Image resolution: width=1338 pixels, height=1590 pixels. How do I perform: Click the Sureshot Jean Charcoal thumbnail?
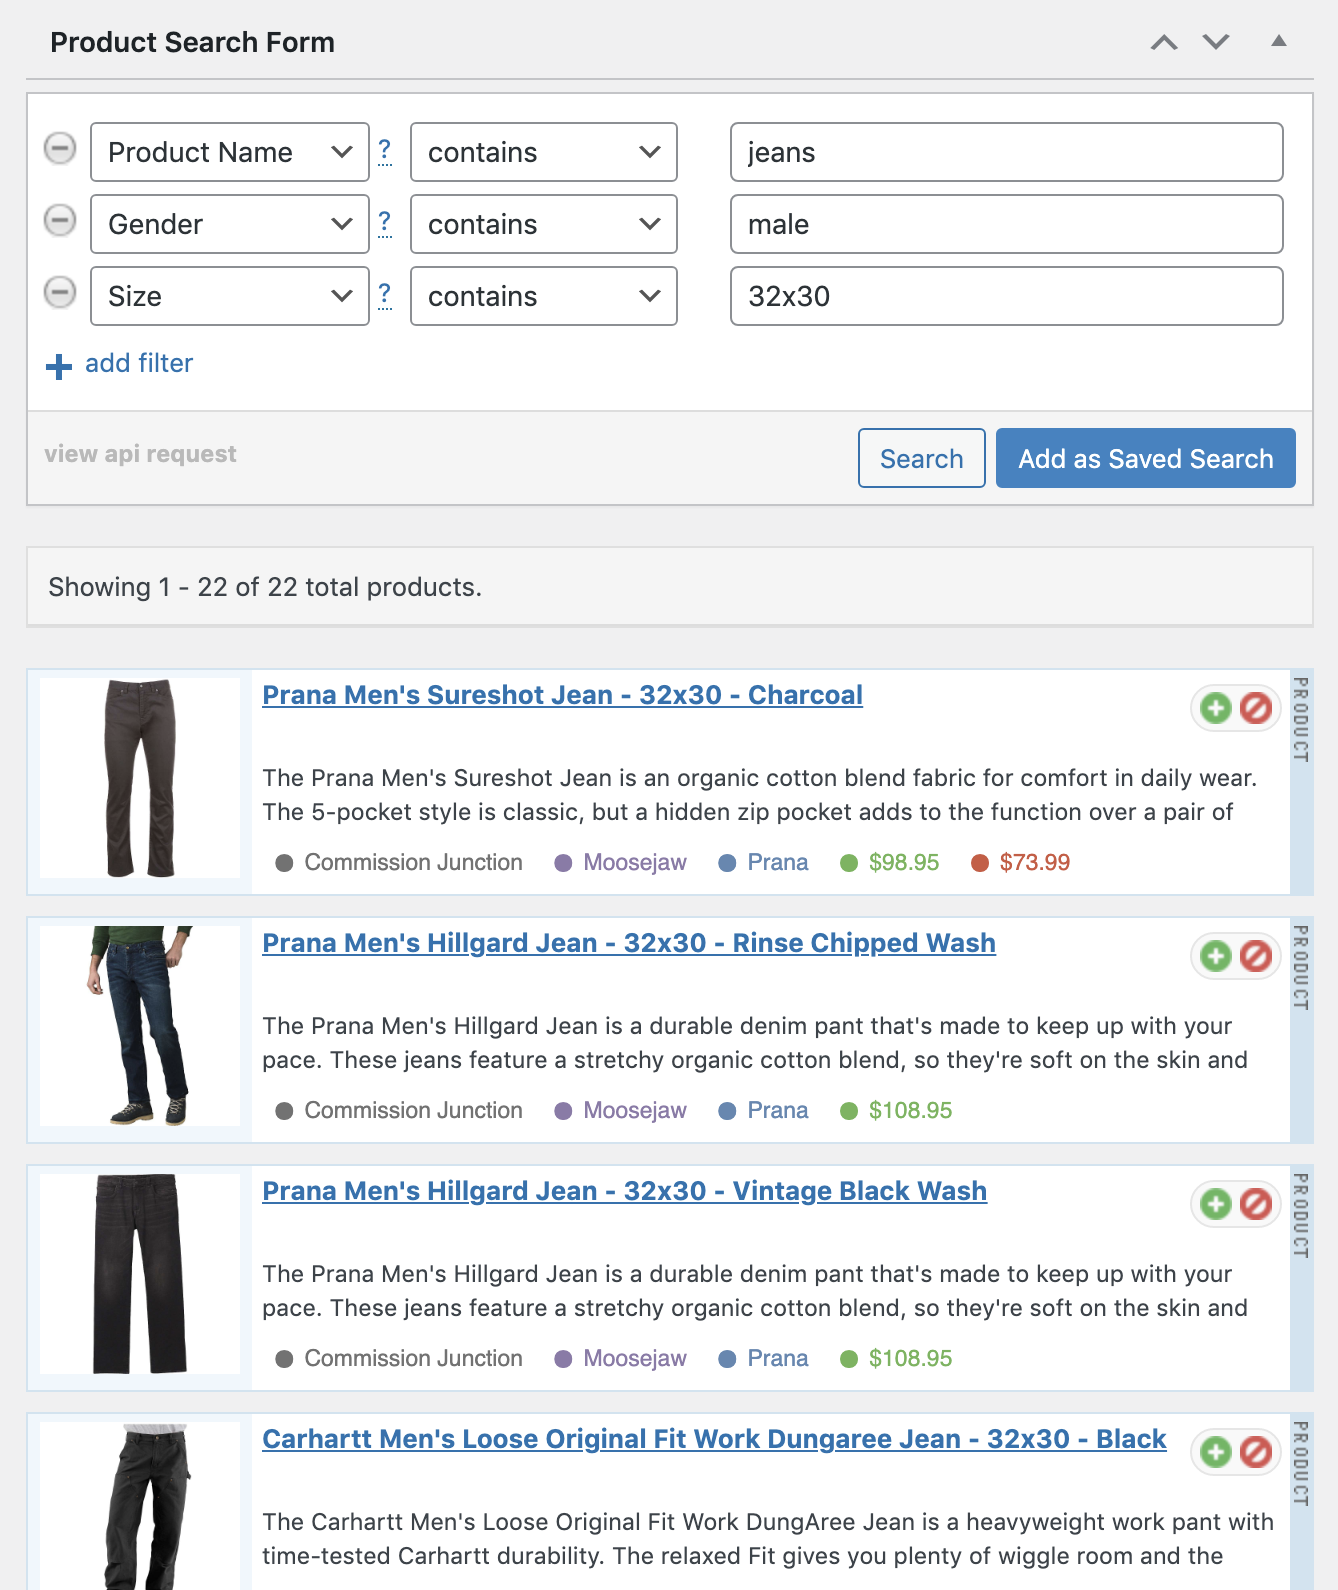tap(140, 778)
